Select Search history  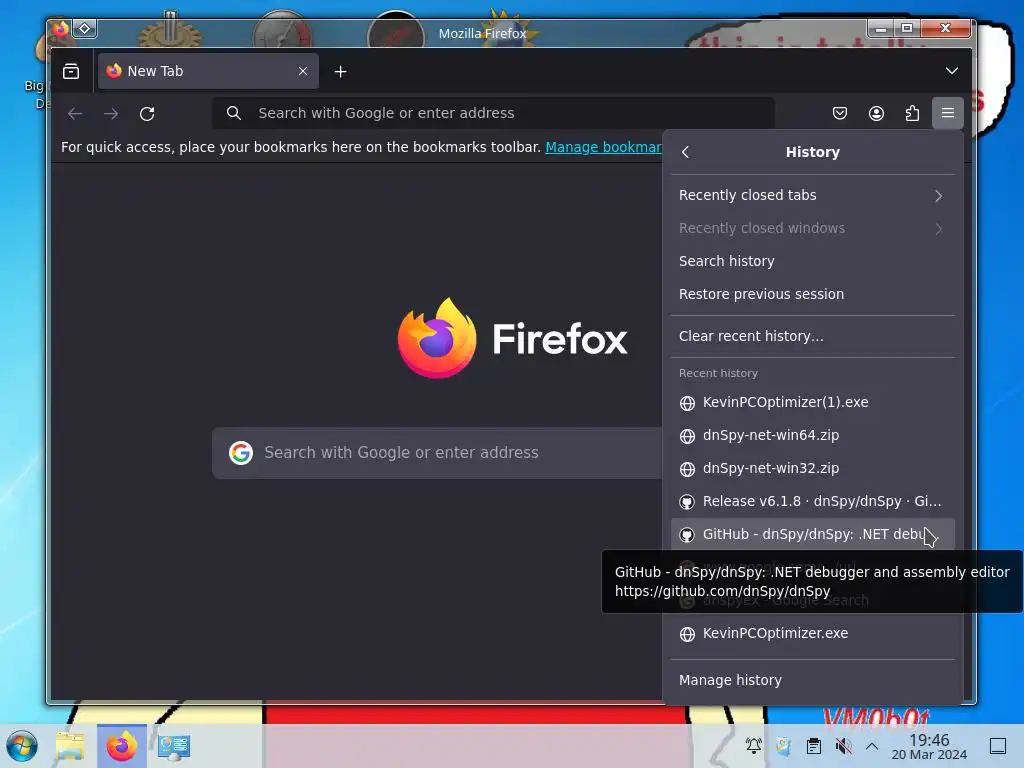coord(812,261)
